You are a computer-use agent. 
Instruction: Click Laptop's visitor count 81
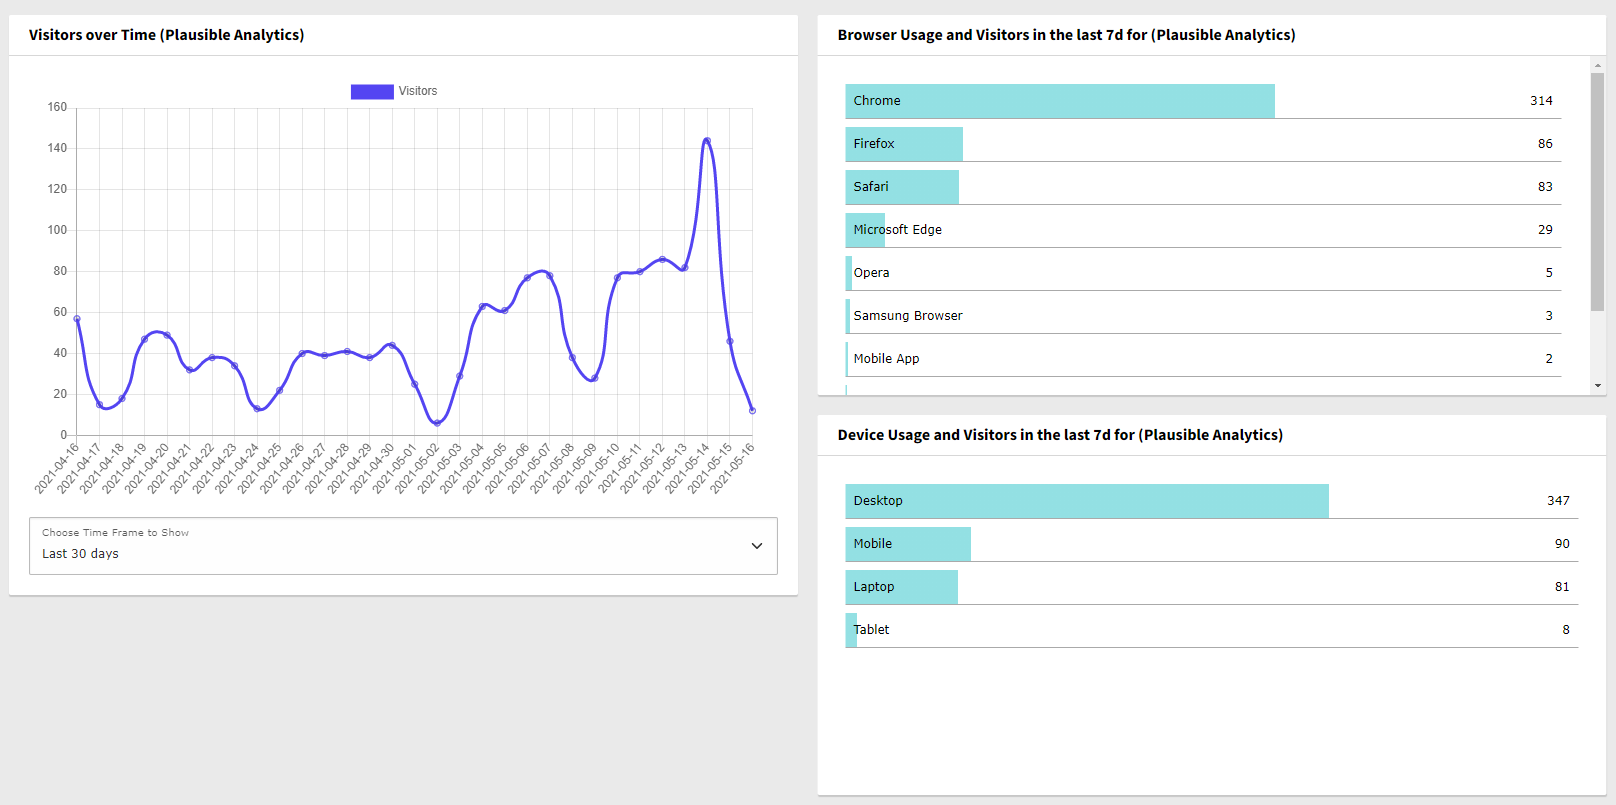[1562, 587]
